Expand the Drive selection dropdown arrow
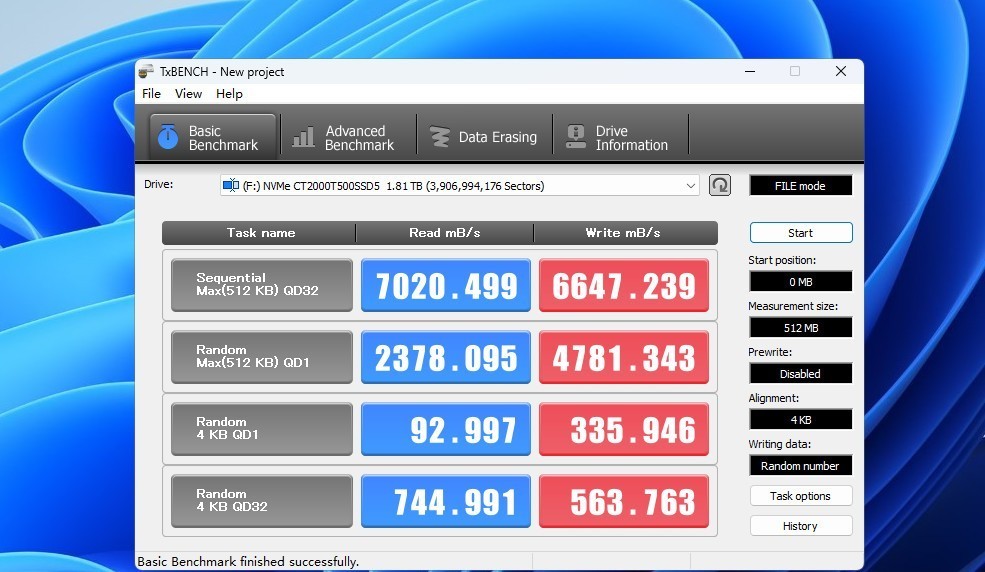This screenshot has width=985, height=572. [690, 186]
